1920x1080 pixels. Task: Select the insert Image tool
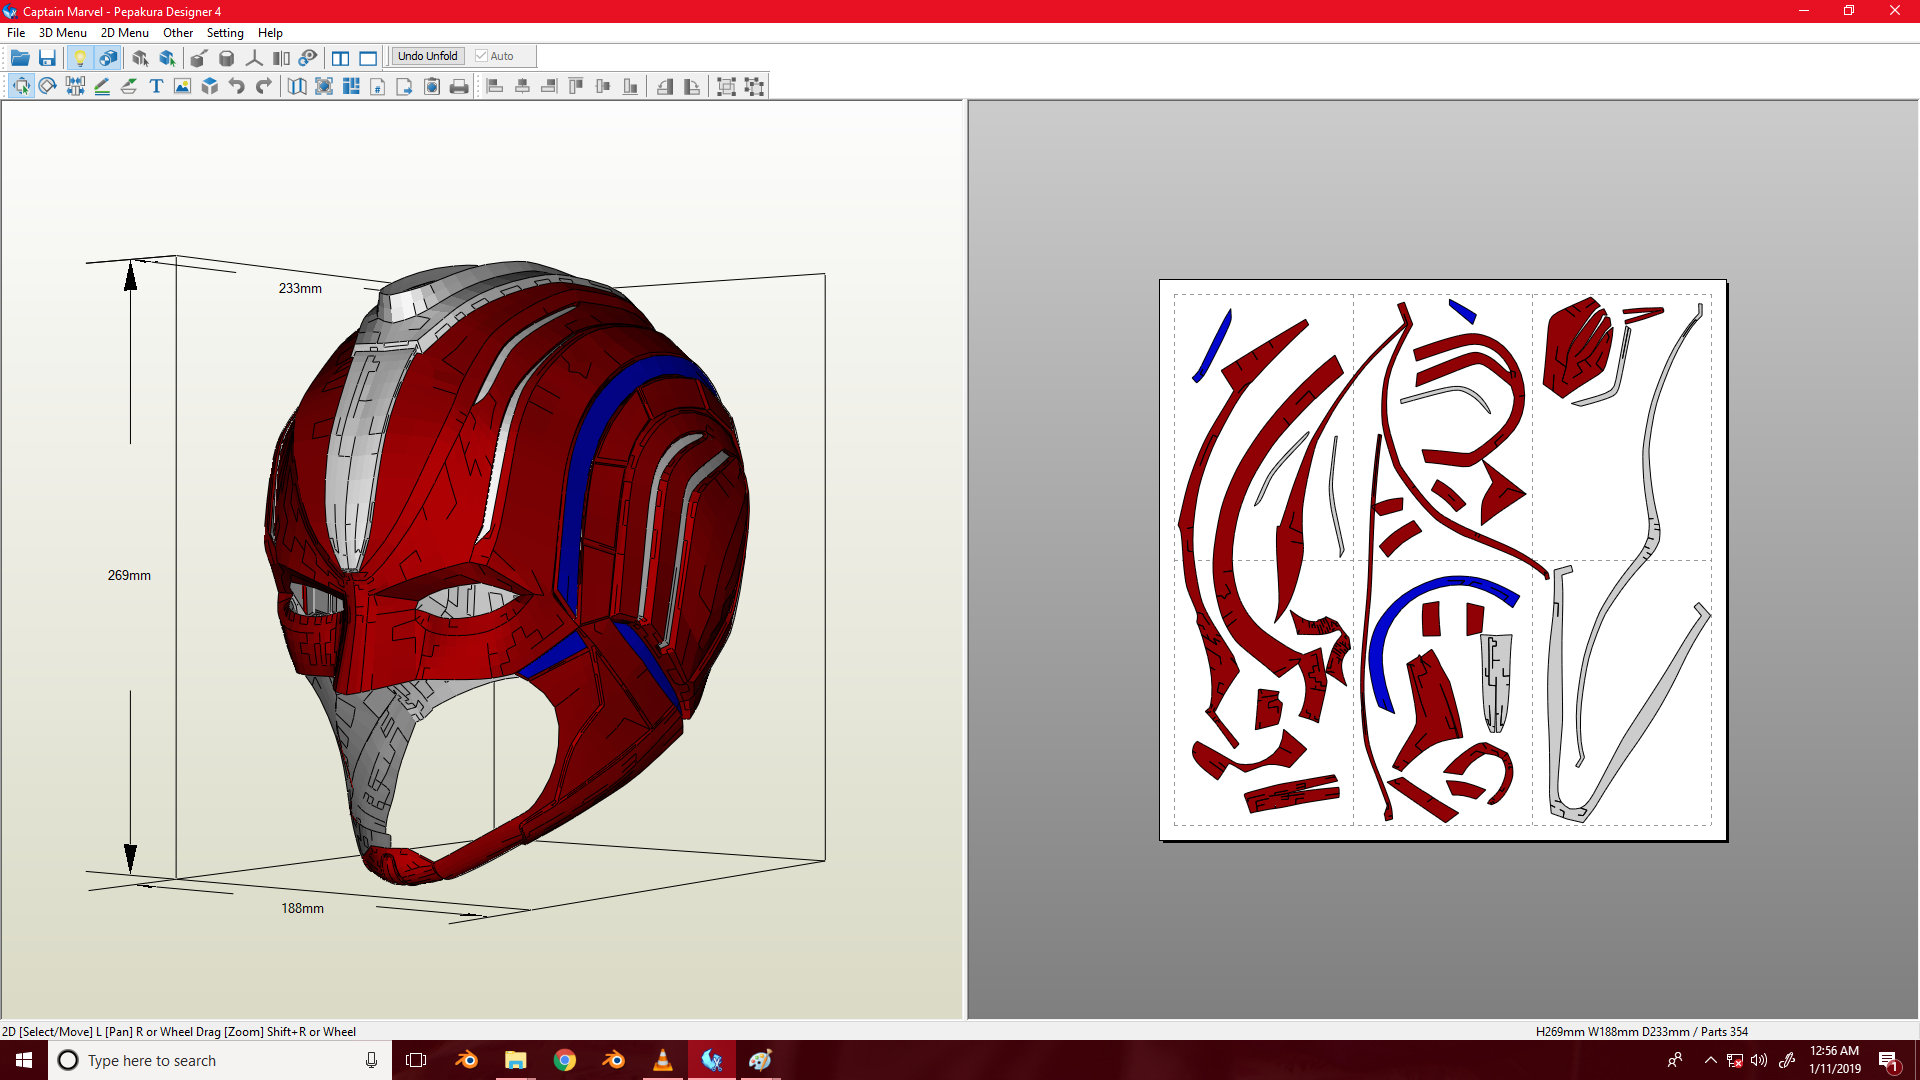[x=182, y=86]
